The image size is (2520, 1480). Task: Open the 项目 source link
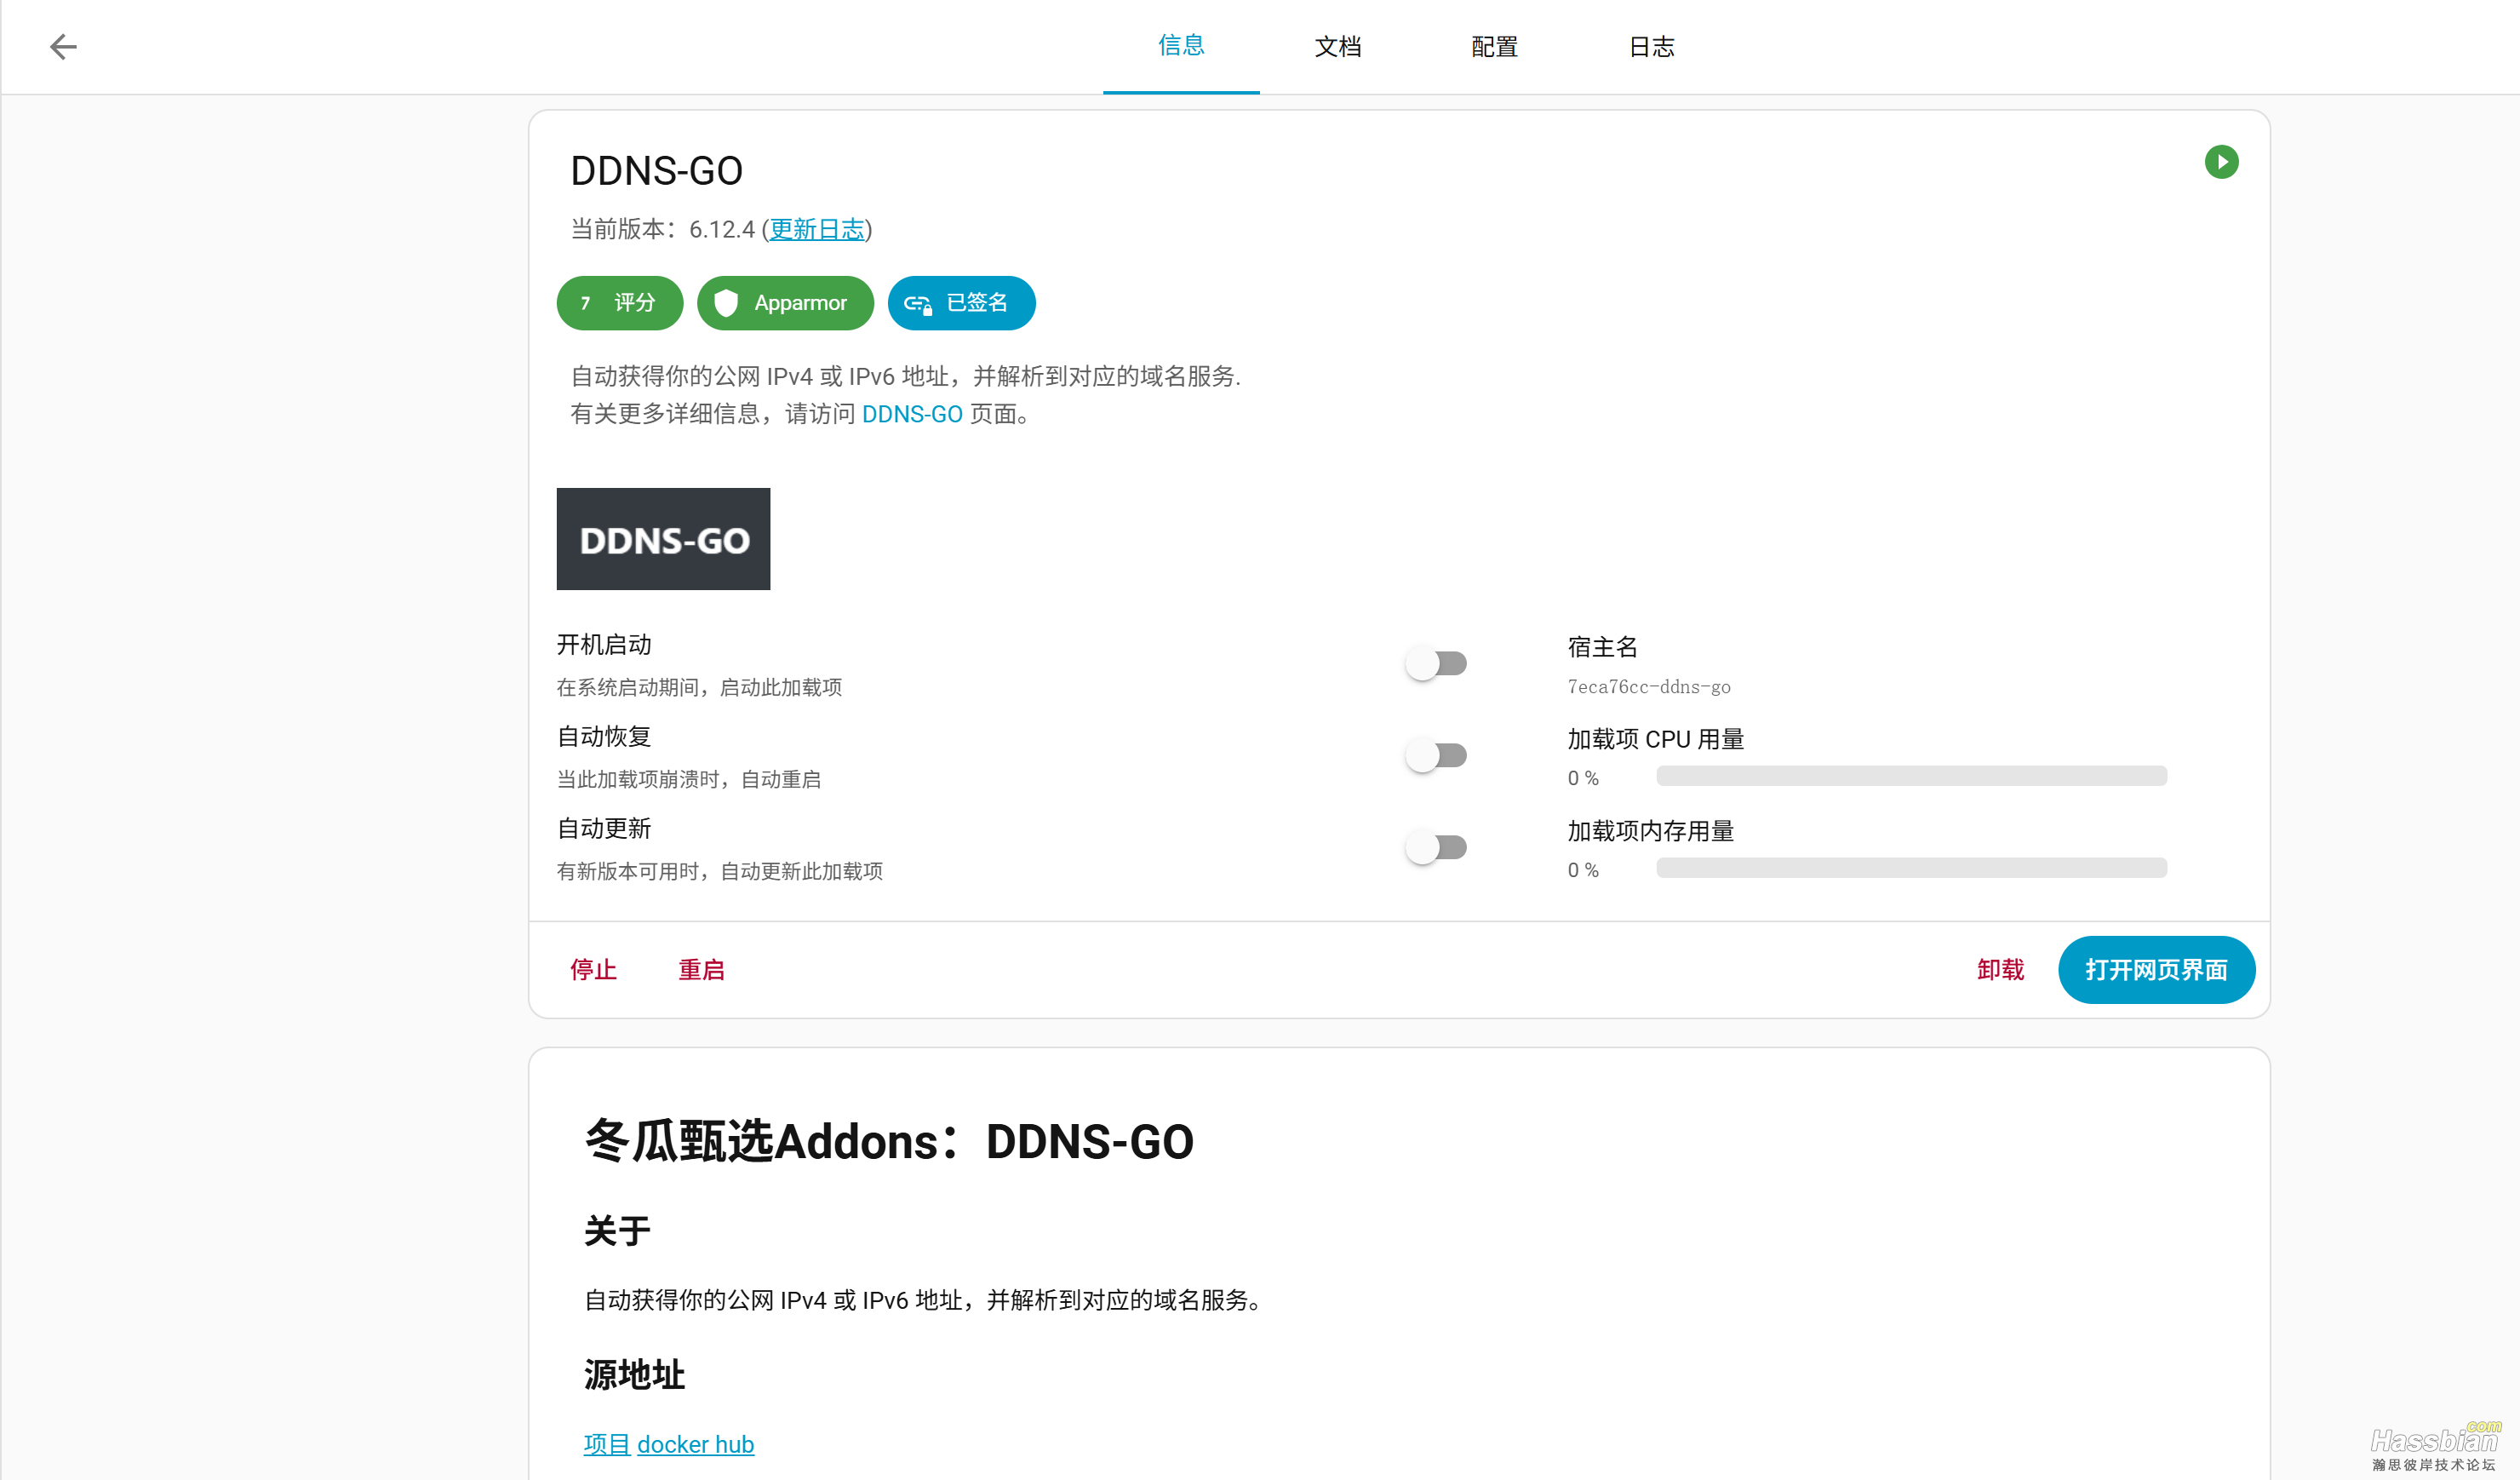point(607,1444)
